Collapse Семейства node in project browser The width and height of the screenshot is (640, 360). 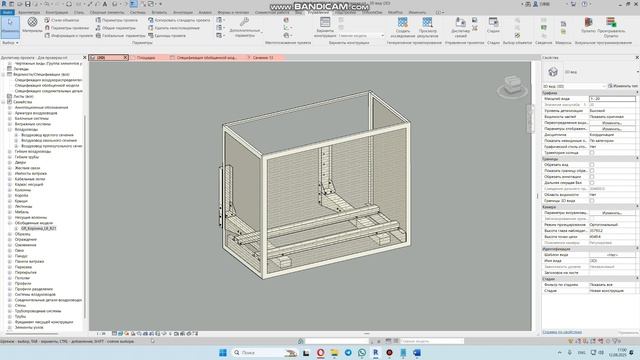click(3, 102)
